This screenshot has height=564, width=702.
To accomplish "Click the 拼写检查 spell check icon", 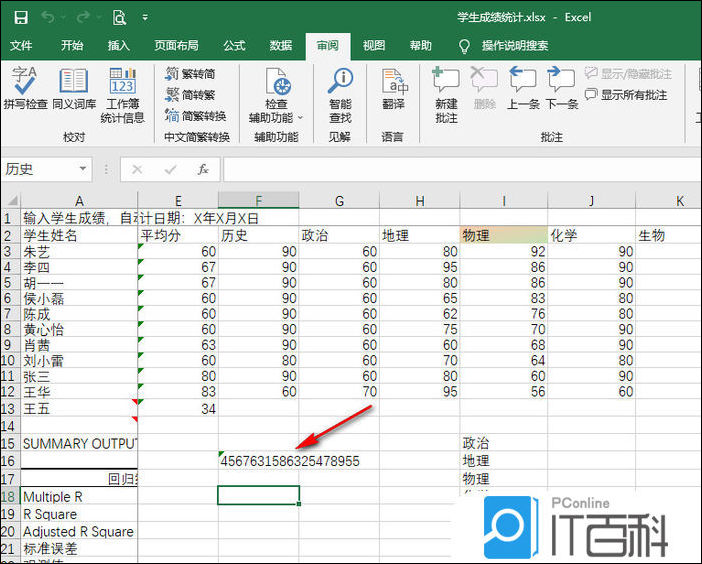I will pyautogui.click(x=25, y=88).
